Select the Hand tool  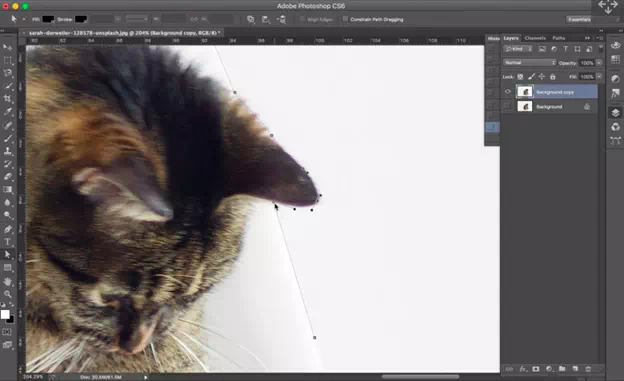(x=8, y=281)
